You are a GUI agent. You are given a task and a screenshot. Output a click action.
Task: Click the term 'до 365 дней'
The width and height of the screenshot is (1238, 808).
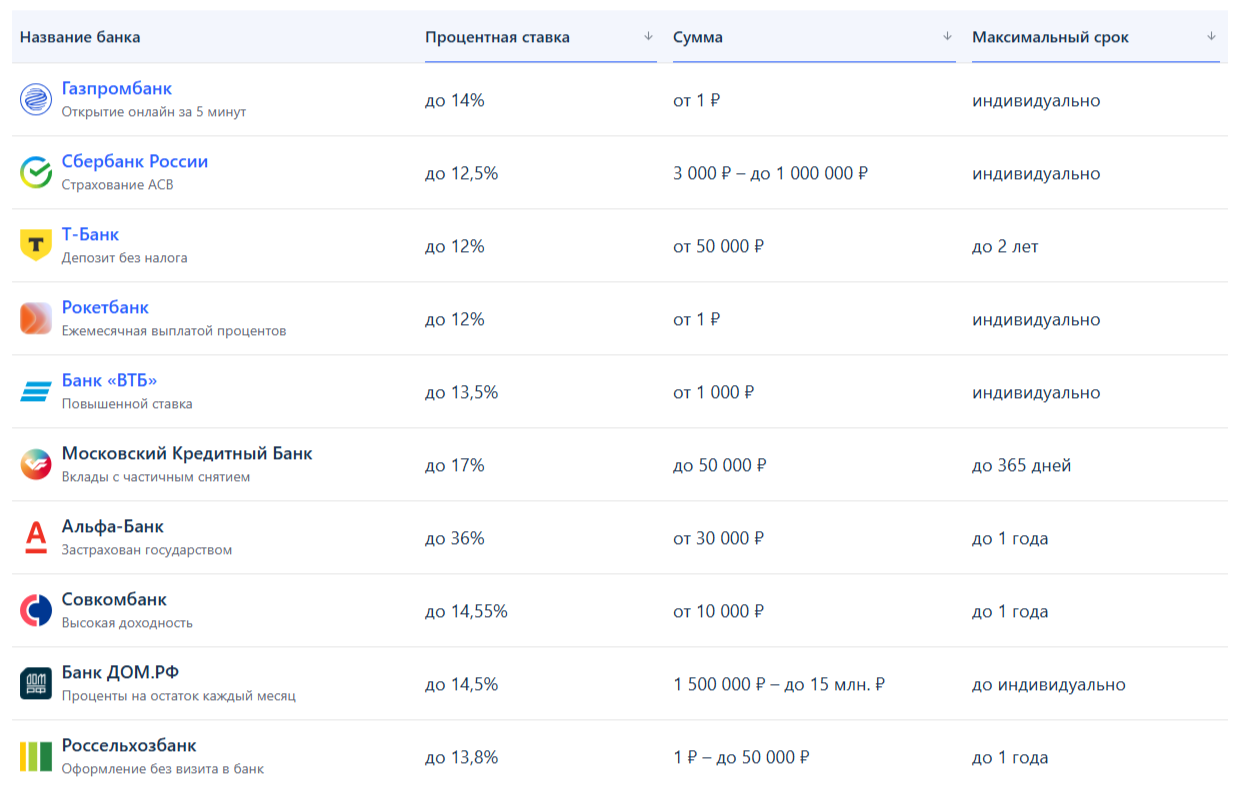(x=1022, y=465)
